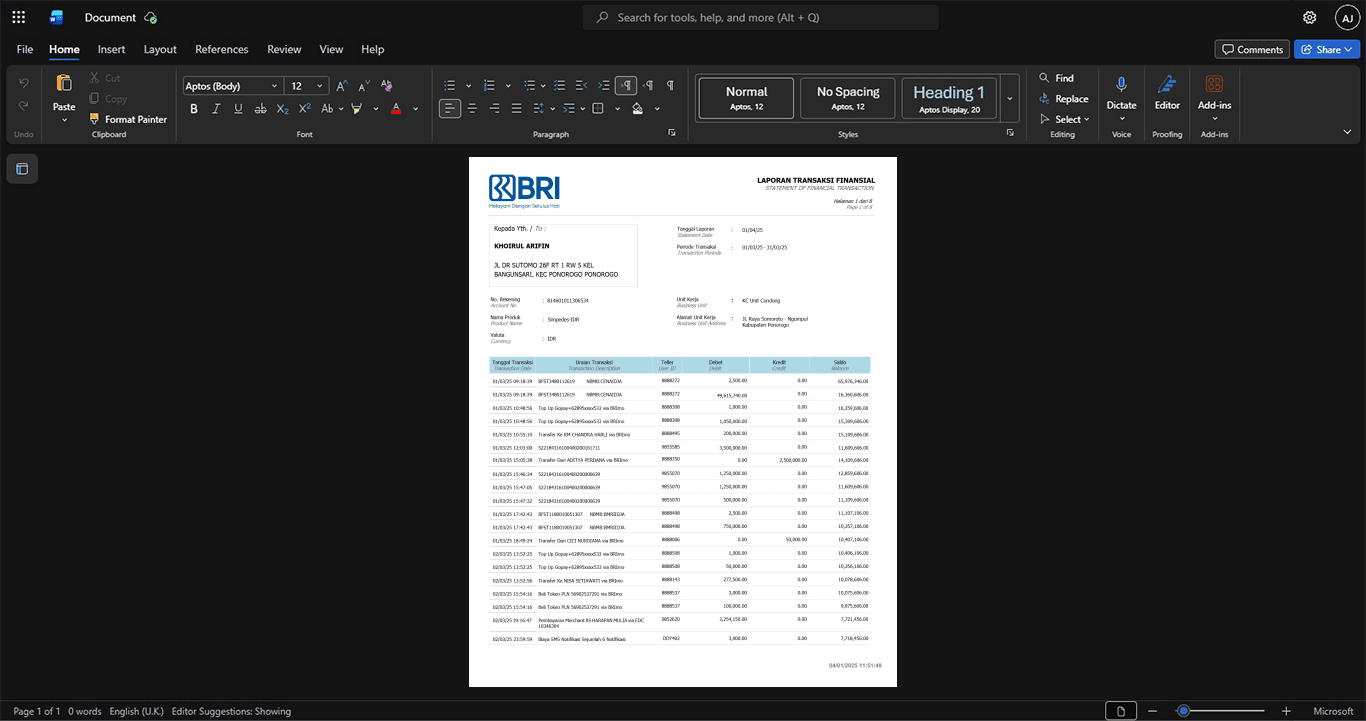1366x721 pixels.
Task: Open the navigation pane icon
Action: tap(22, 169)
